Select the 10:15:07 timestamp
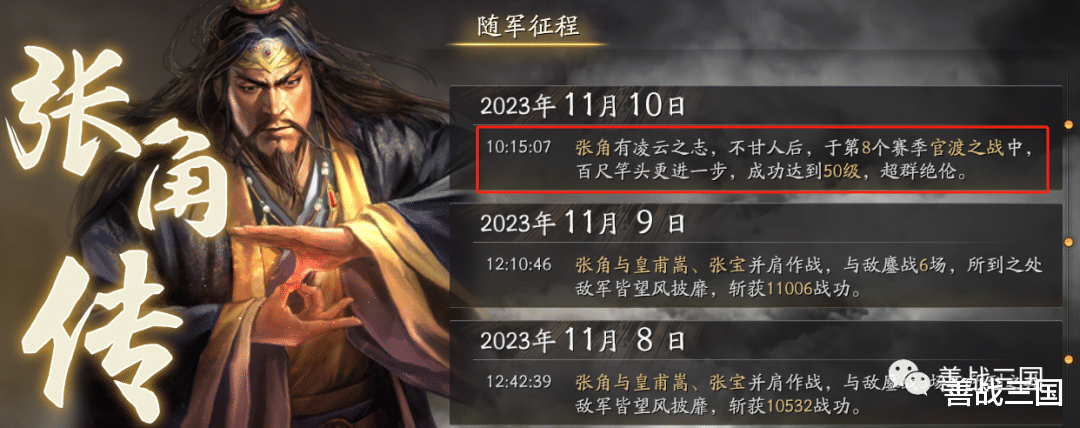This screenshot has width=1080, height=428. [x=518, y=147]
